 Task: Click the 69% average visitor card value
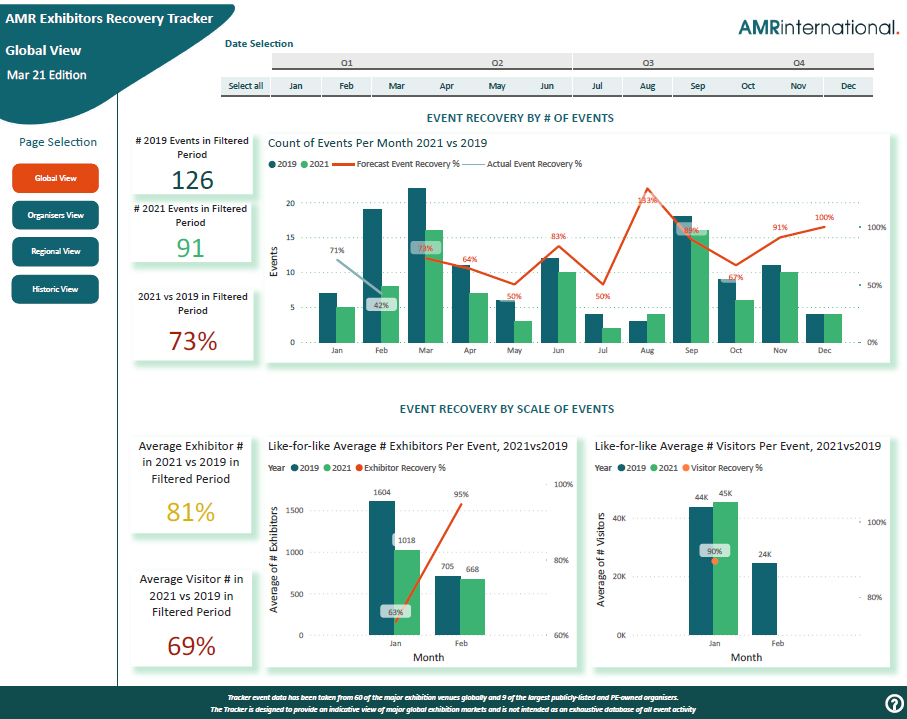click(x=191, y=646)
